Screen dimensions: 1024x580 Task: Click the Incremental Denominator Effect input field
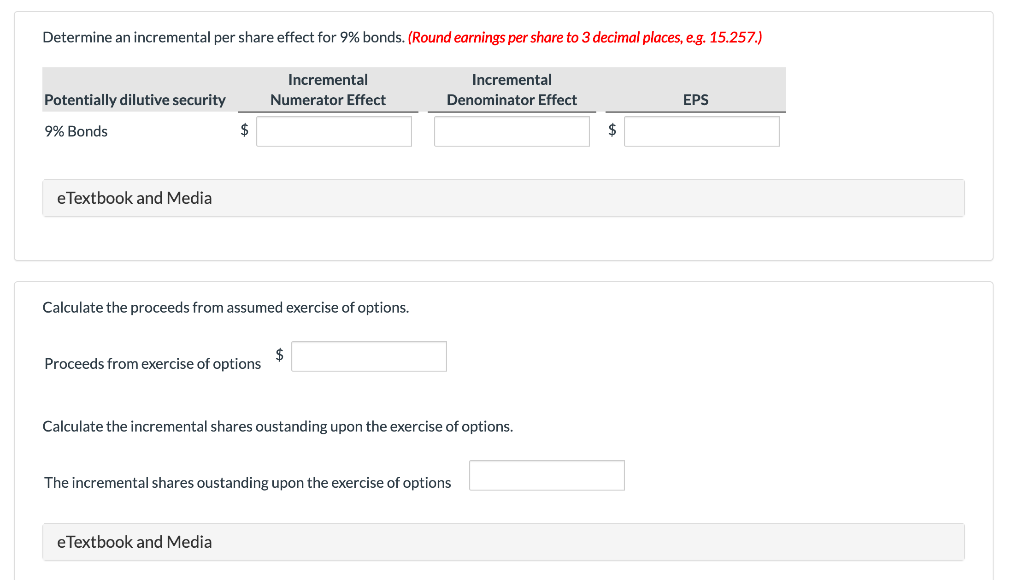click(x=511, y=131)
